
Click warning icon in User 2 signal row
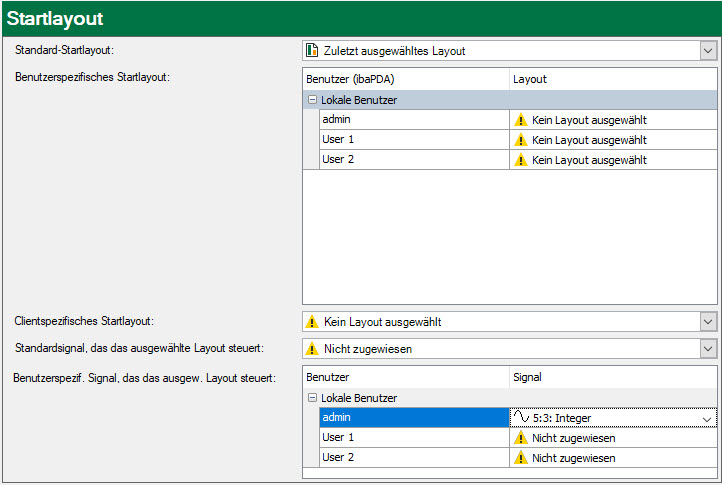pos(520,458)
